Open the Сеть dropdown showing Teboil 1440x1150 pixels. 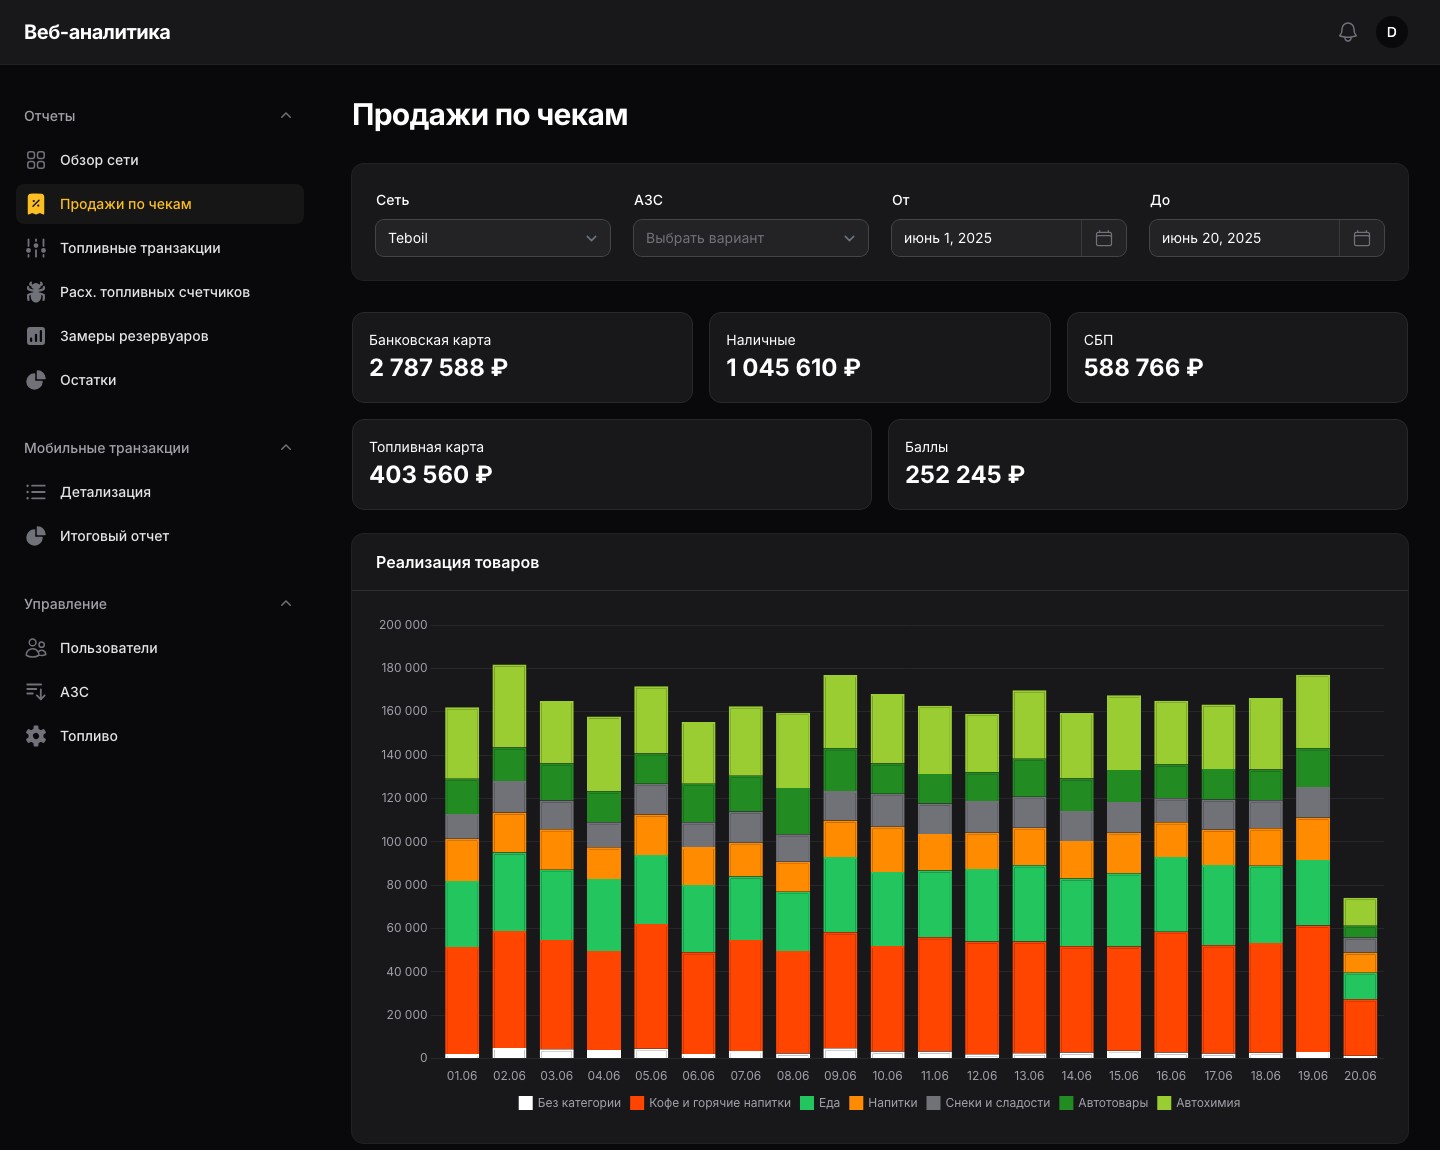[x=493, y=238]
